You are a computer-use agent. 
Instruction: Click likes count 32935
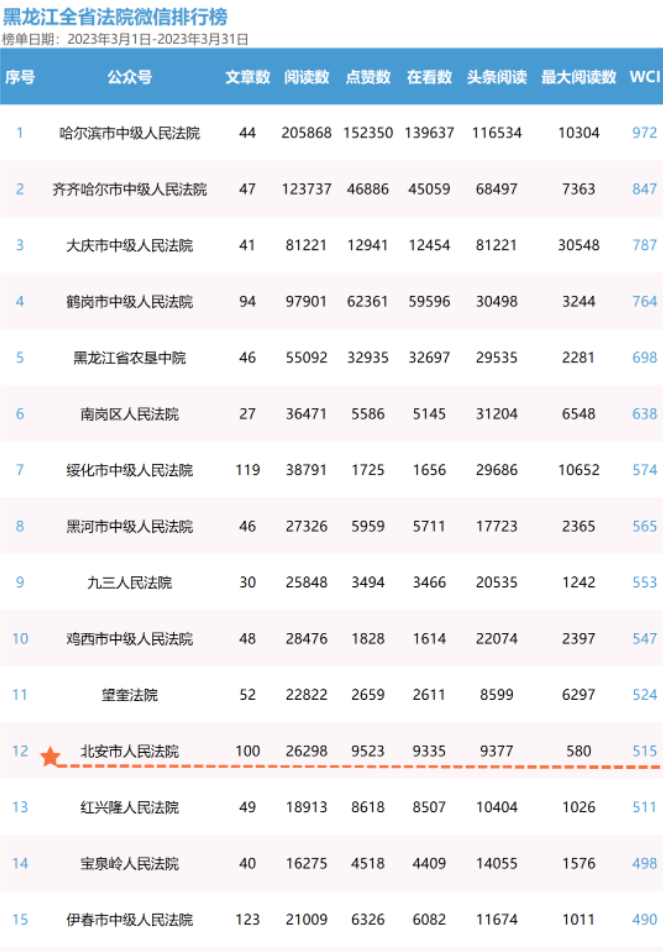point(368,357)
